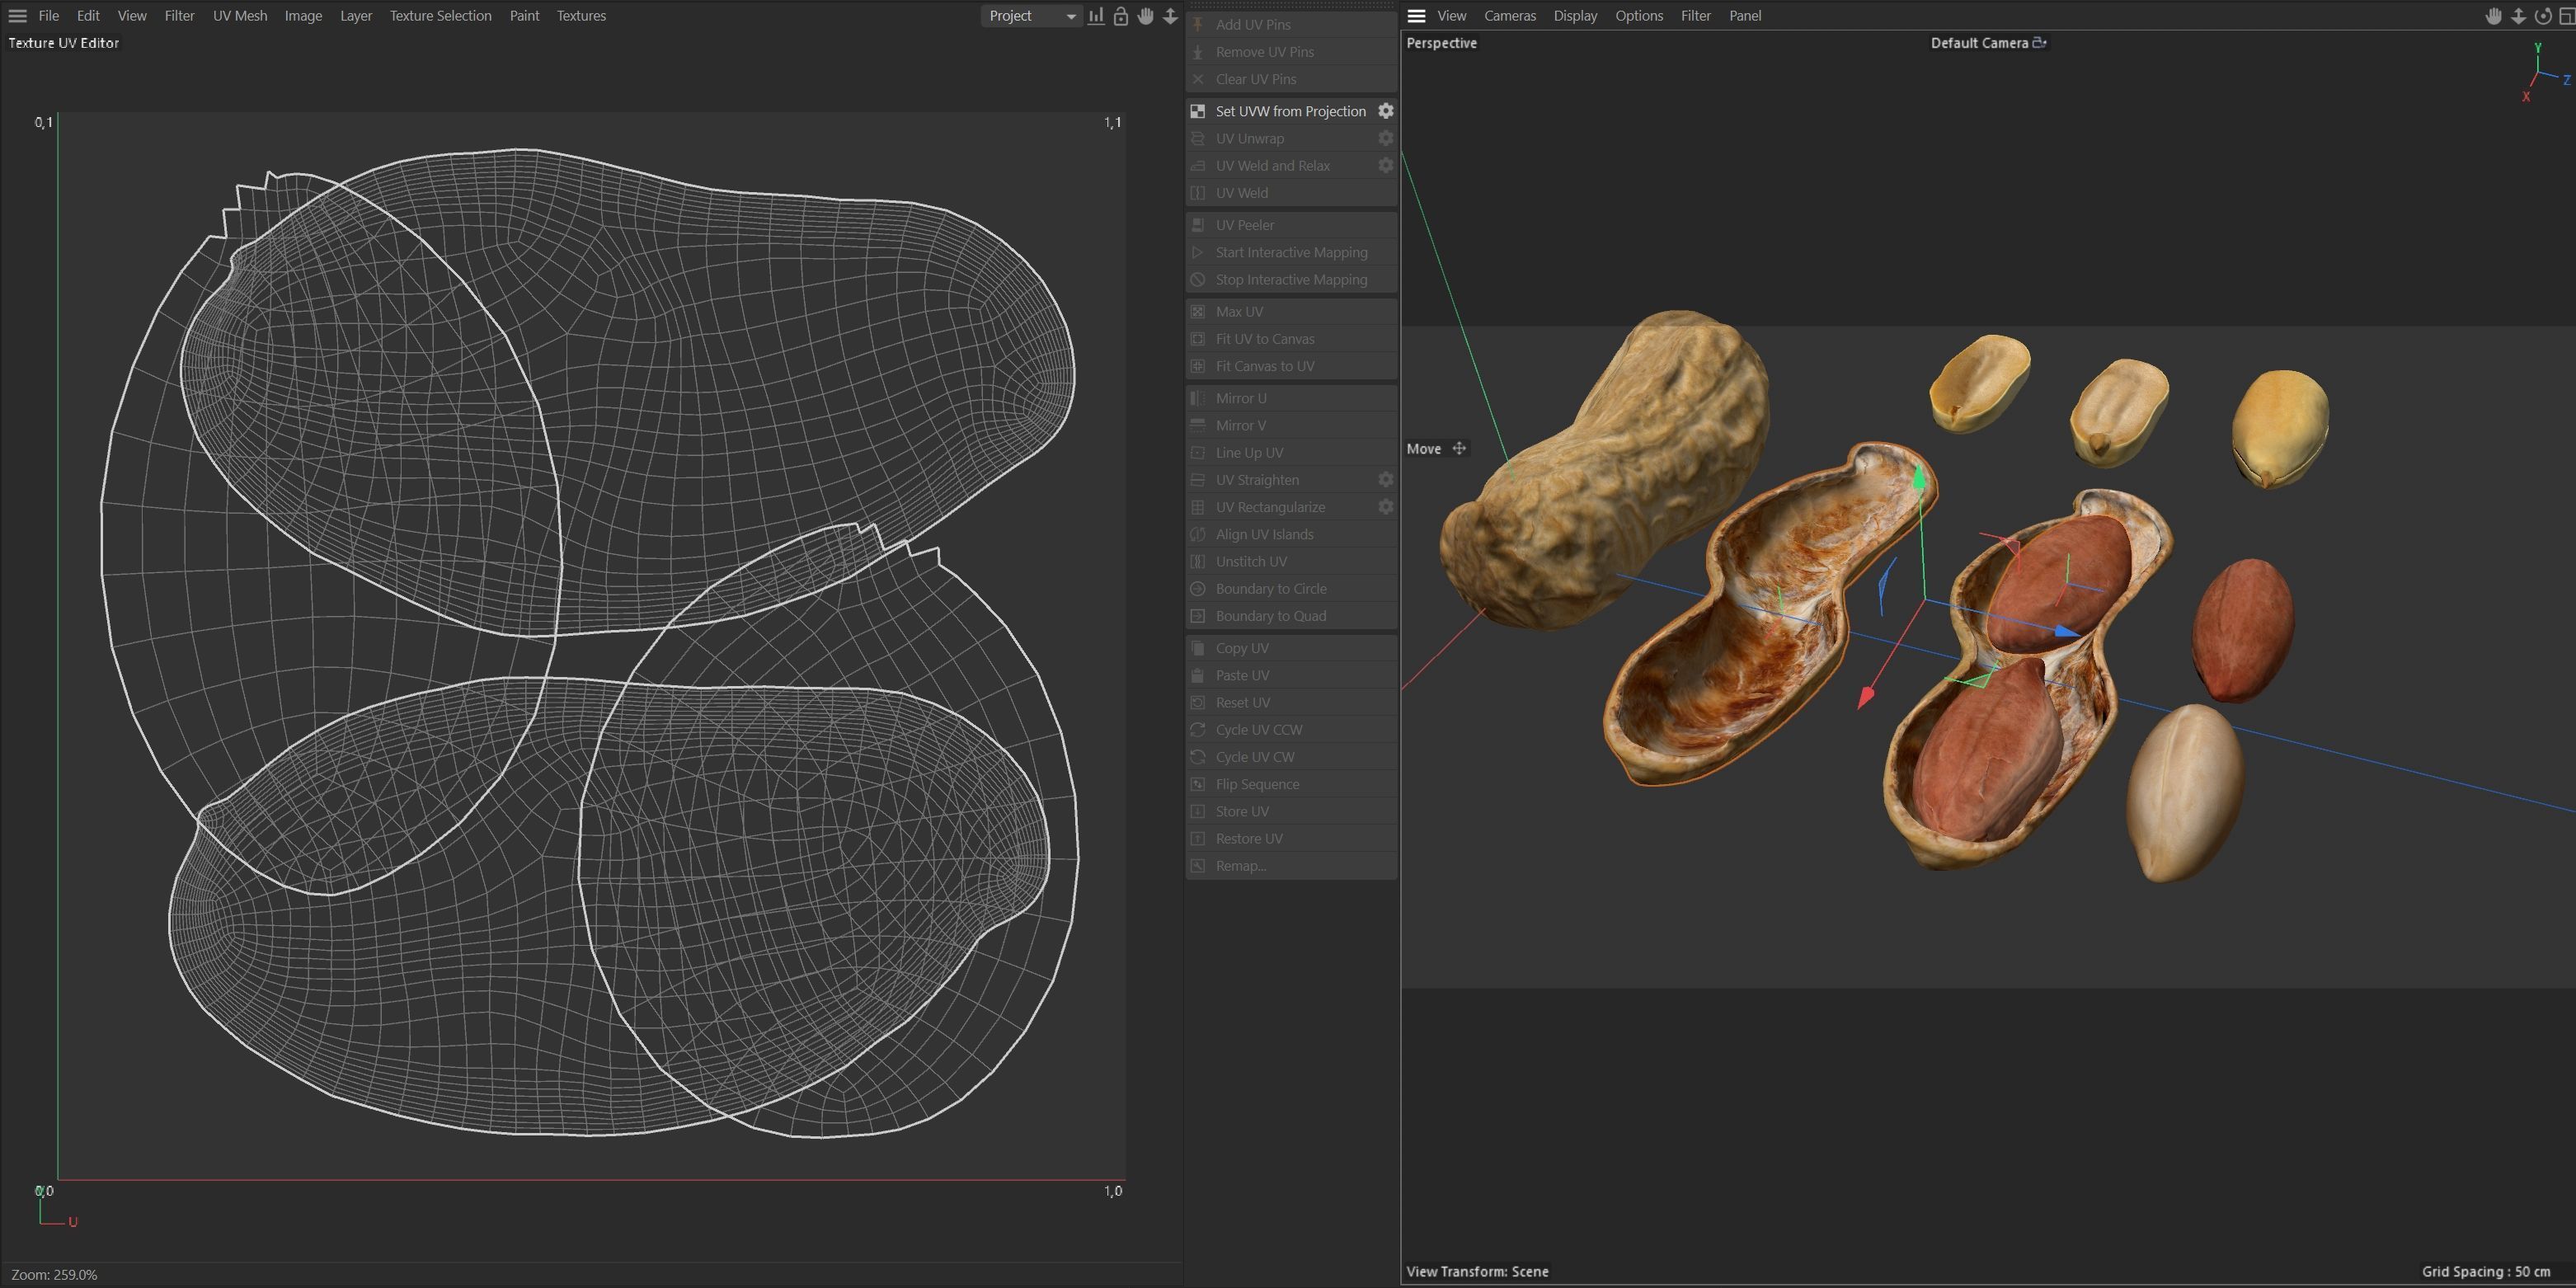The image size is (2576, 1288).
Task: Open the Paint menu
Action: pos(524,16)
